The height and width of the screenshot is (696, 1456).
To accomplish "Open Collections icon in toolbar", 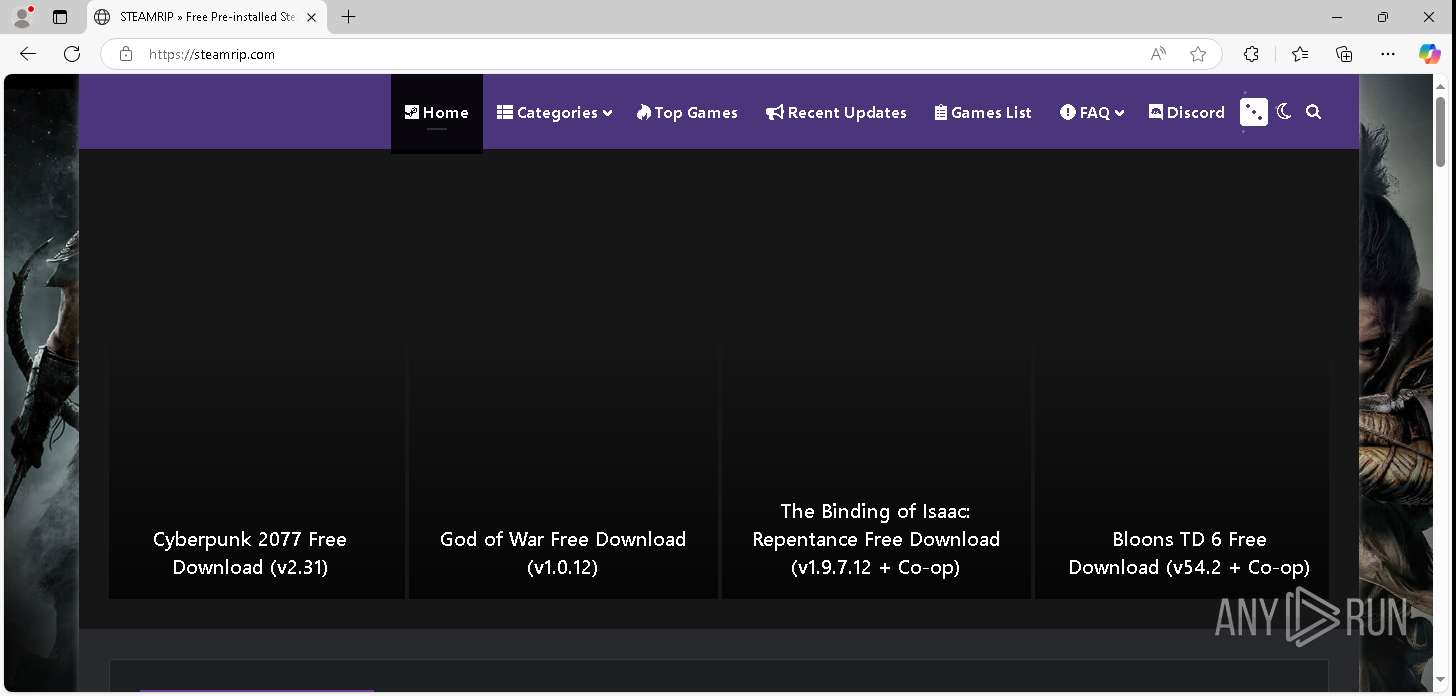I will tap(1344, 54).
